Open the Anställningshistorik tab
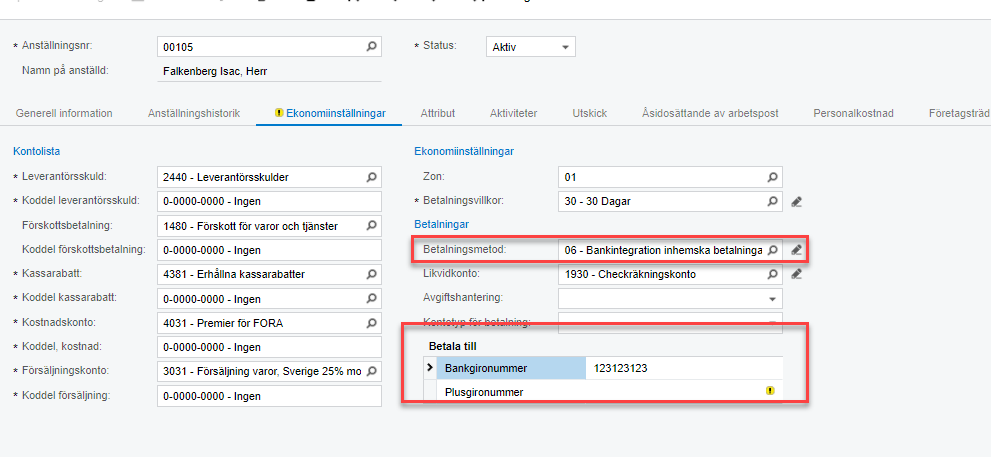The image size is (991, 457). point(194,113)
